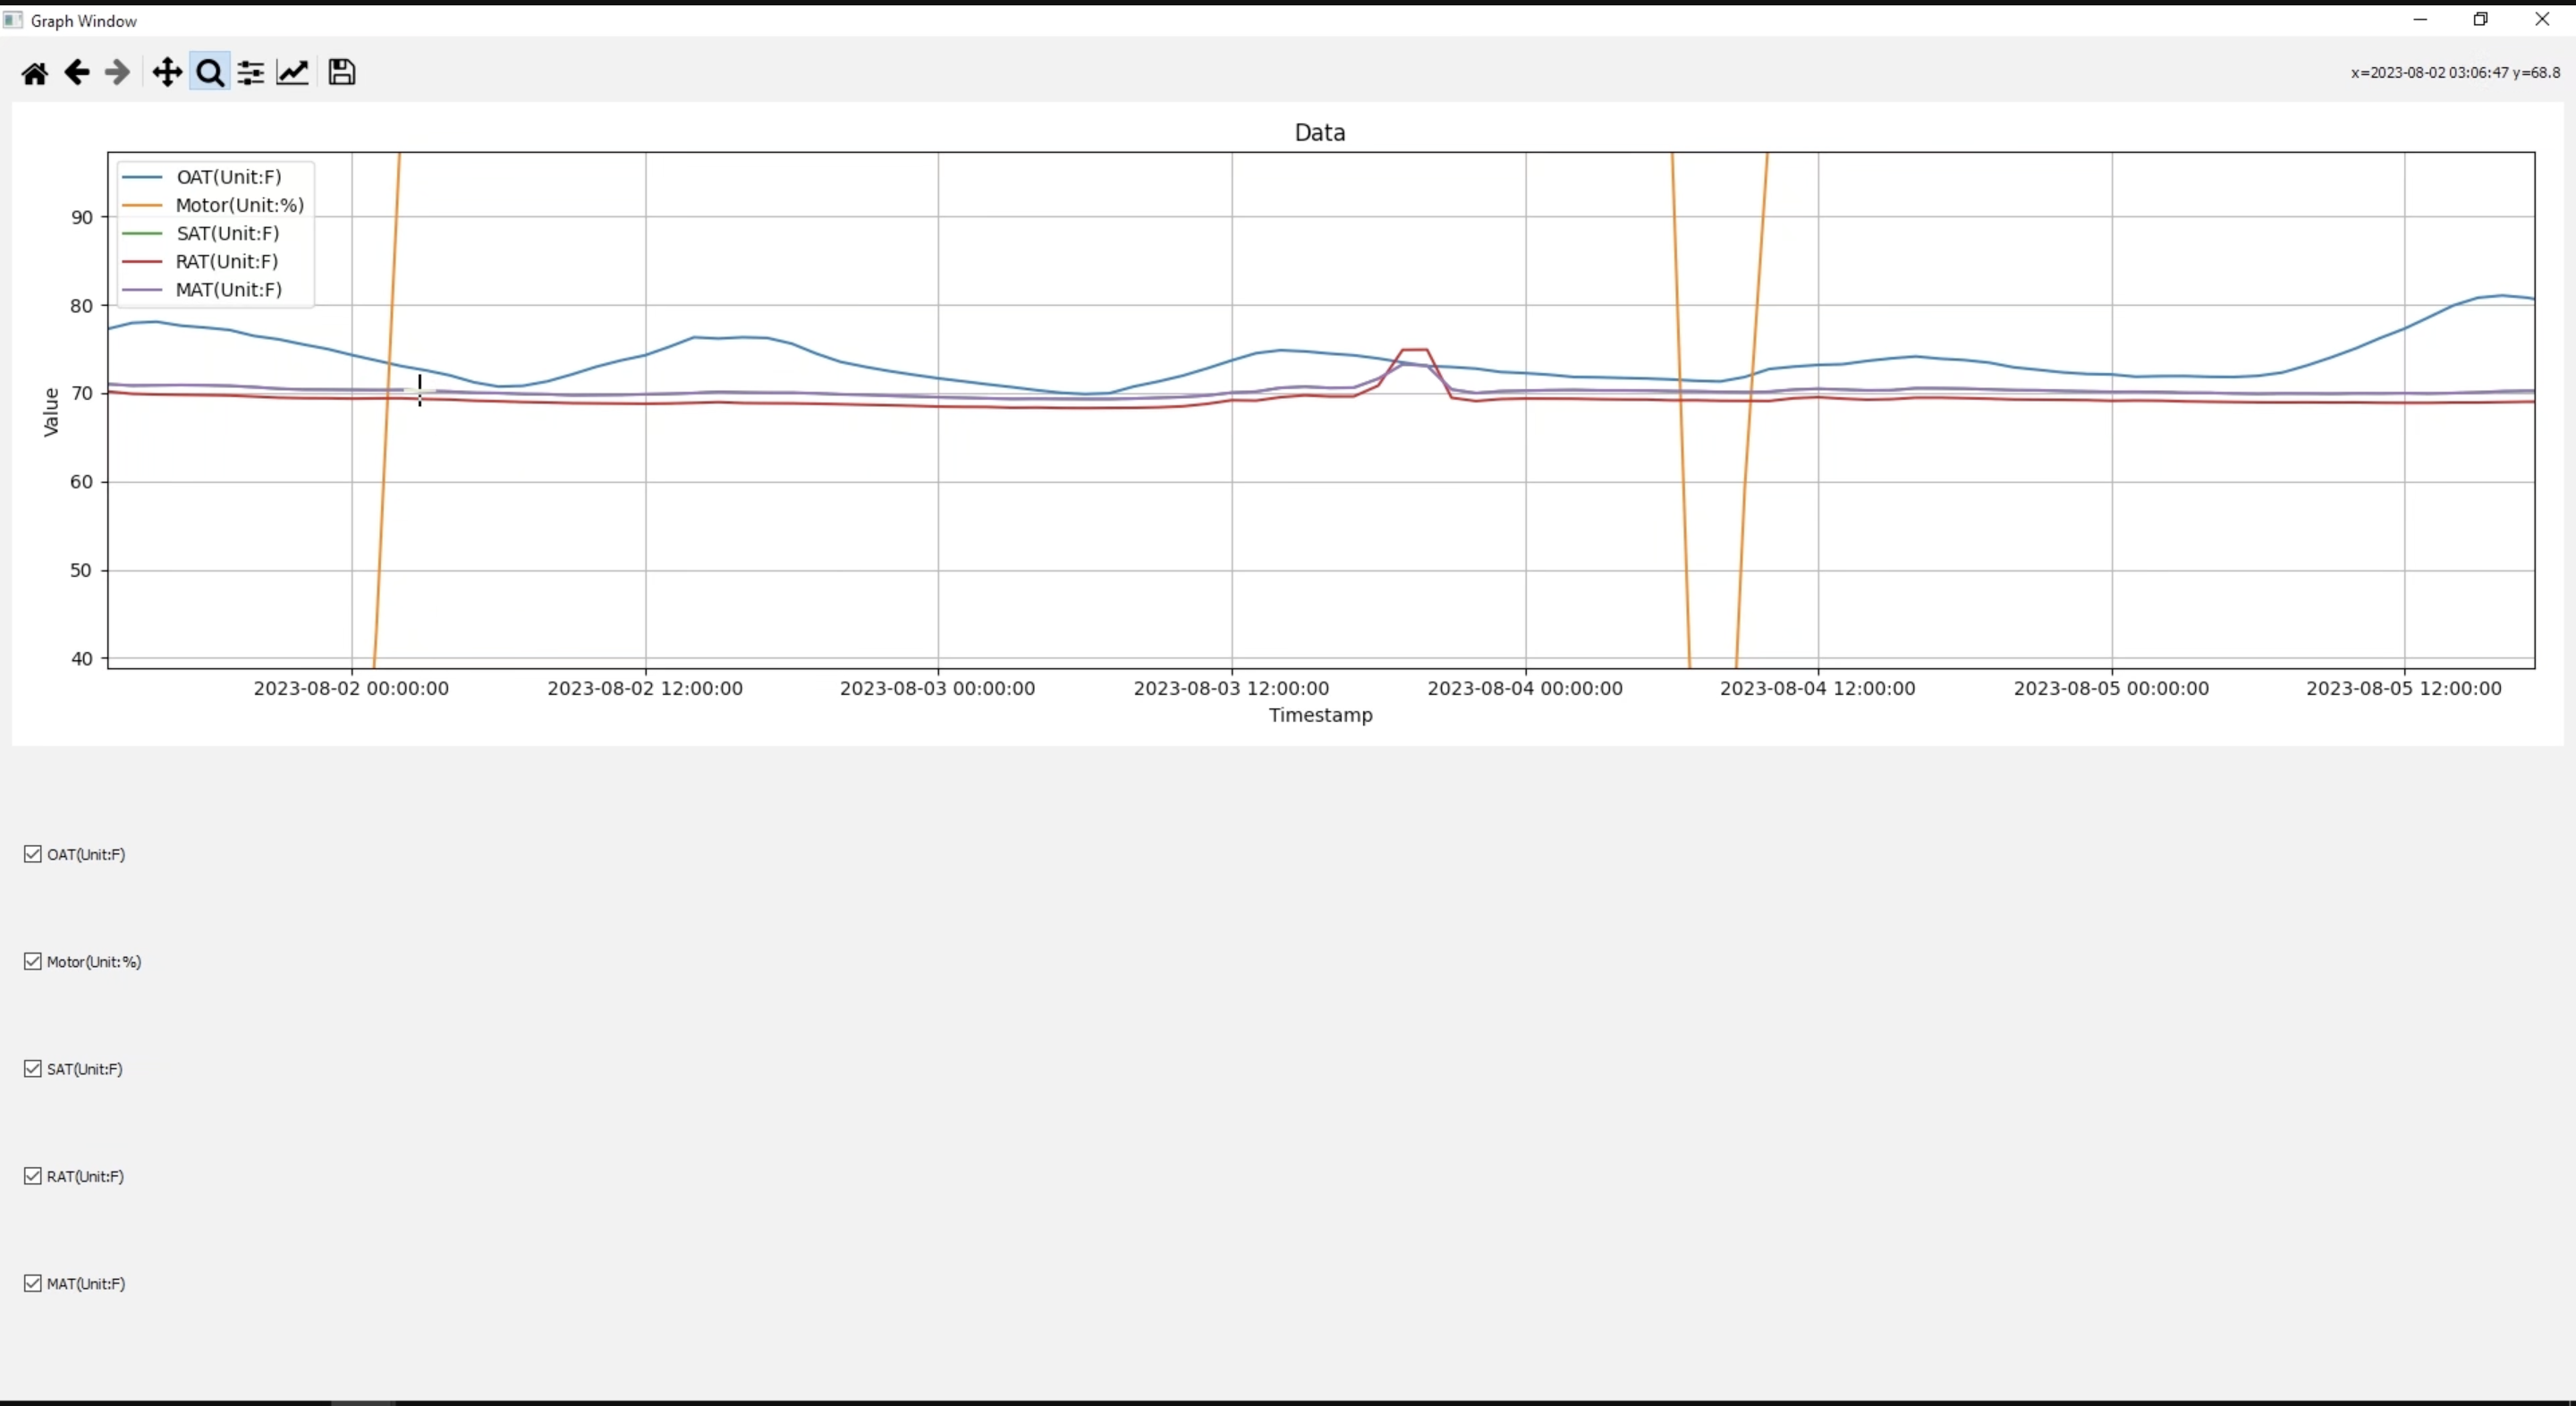Viewport: 2576px width, 1406px height.
Task: Restore down the Graph Window
Action: [x=2481, y=19]
